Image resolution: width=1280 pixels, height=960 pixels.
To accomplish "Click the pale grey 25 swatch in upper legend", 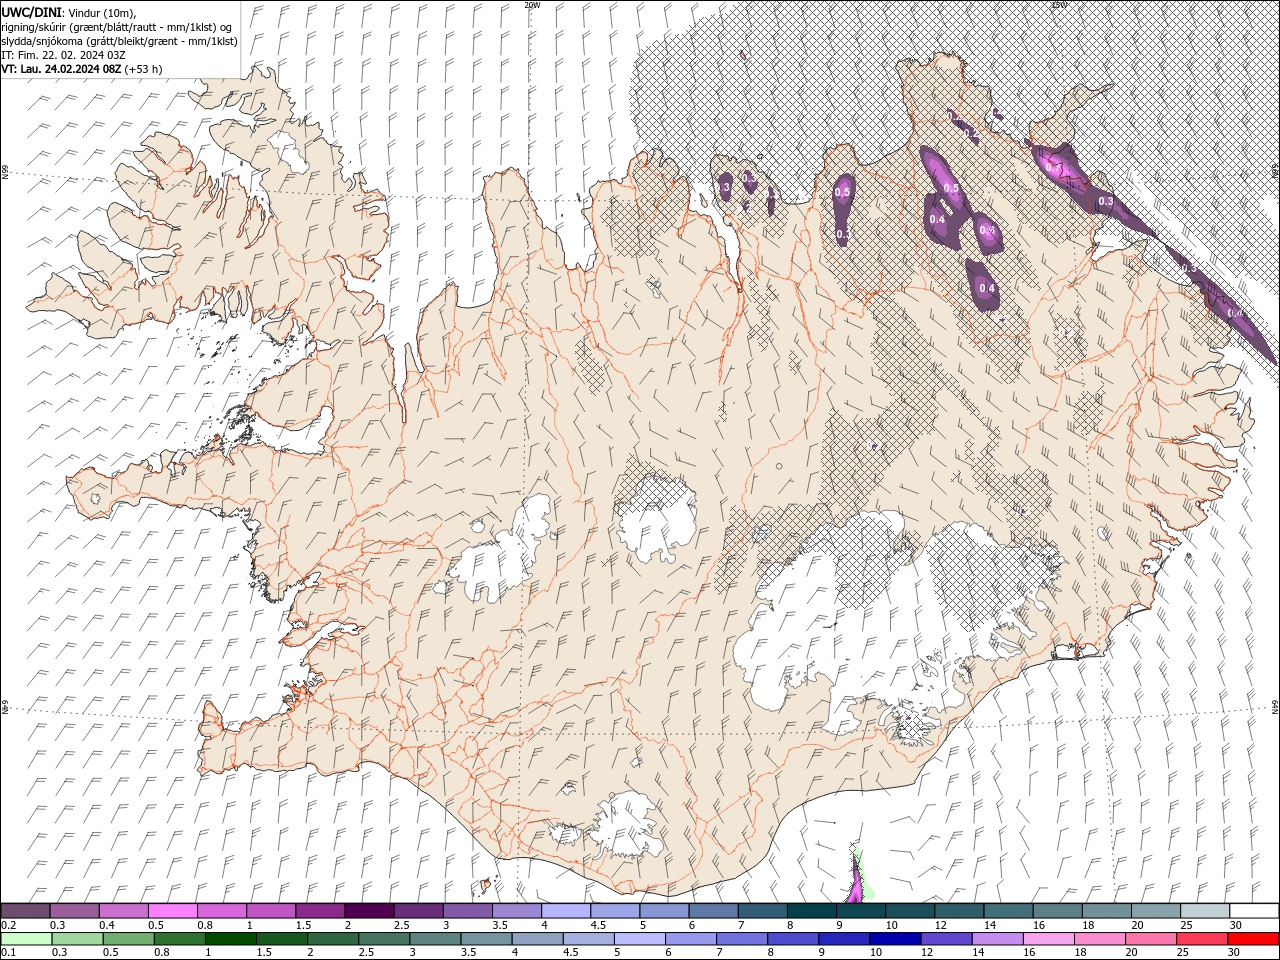I will coord(1205,911).
